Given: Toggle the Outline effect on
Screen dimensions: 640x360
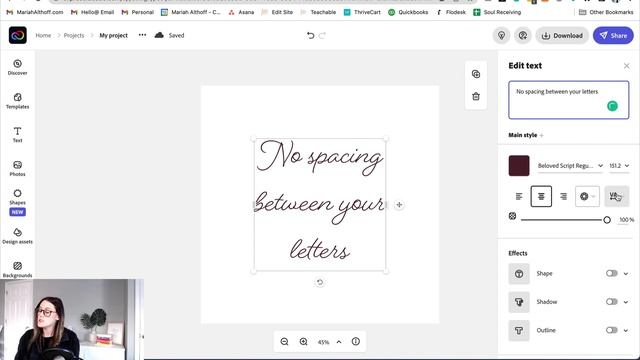Looking at the screenshot, I should point(611,330).
